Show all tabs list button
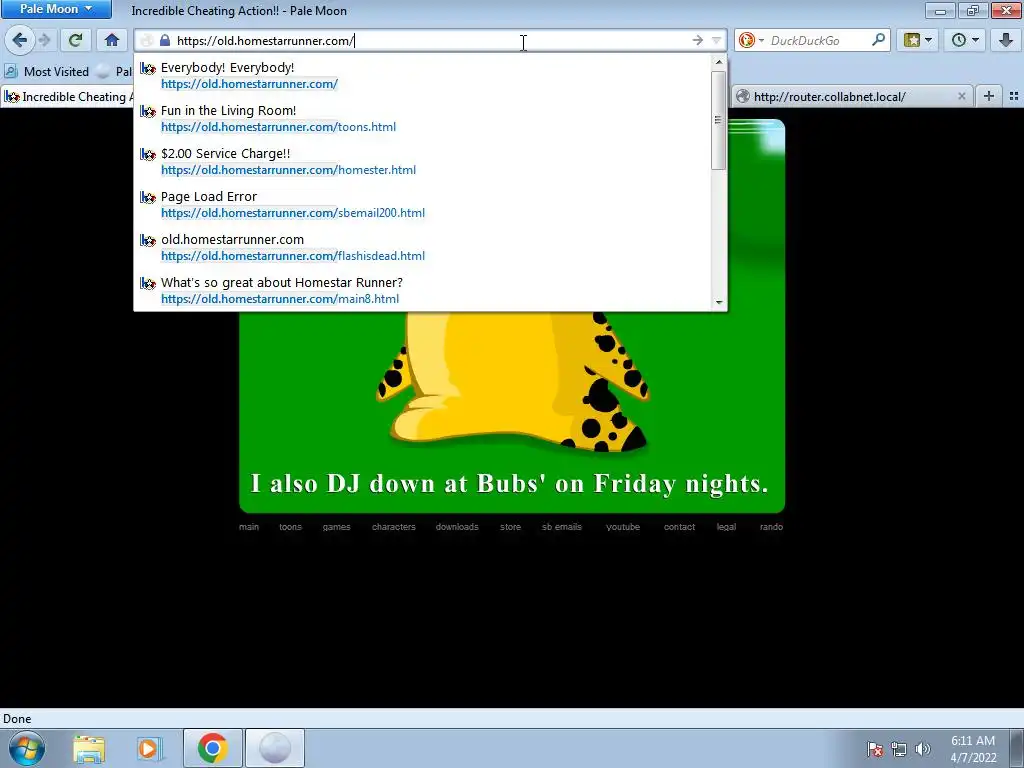The width and height of the screenshot is (1024, 768). pos(1014,96)
